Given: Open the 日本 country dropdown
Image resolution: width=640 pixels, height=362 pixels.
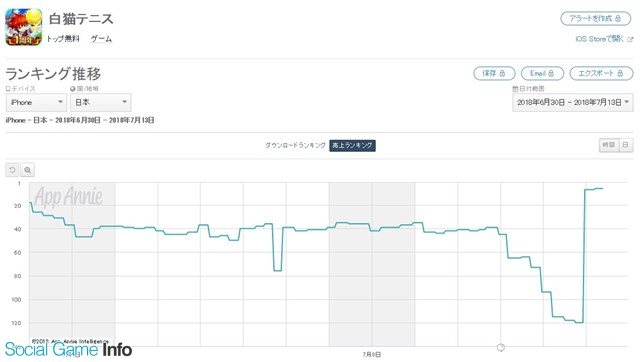Looking at the screenshot, I should pos(100,102).
